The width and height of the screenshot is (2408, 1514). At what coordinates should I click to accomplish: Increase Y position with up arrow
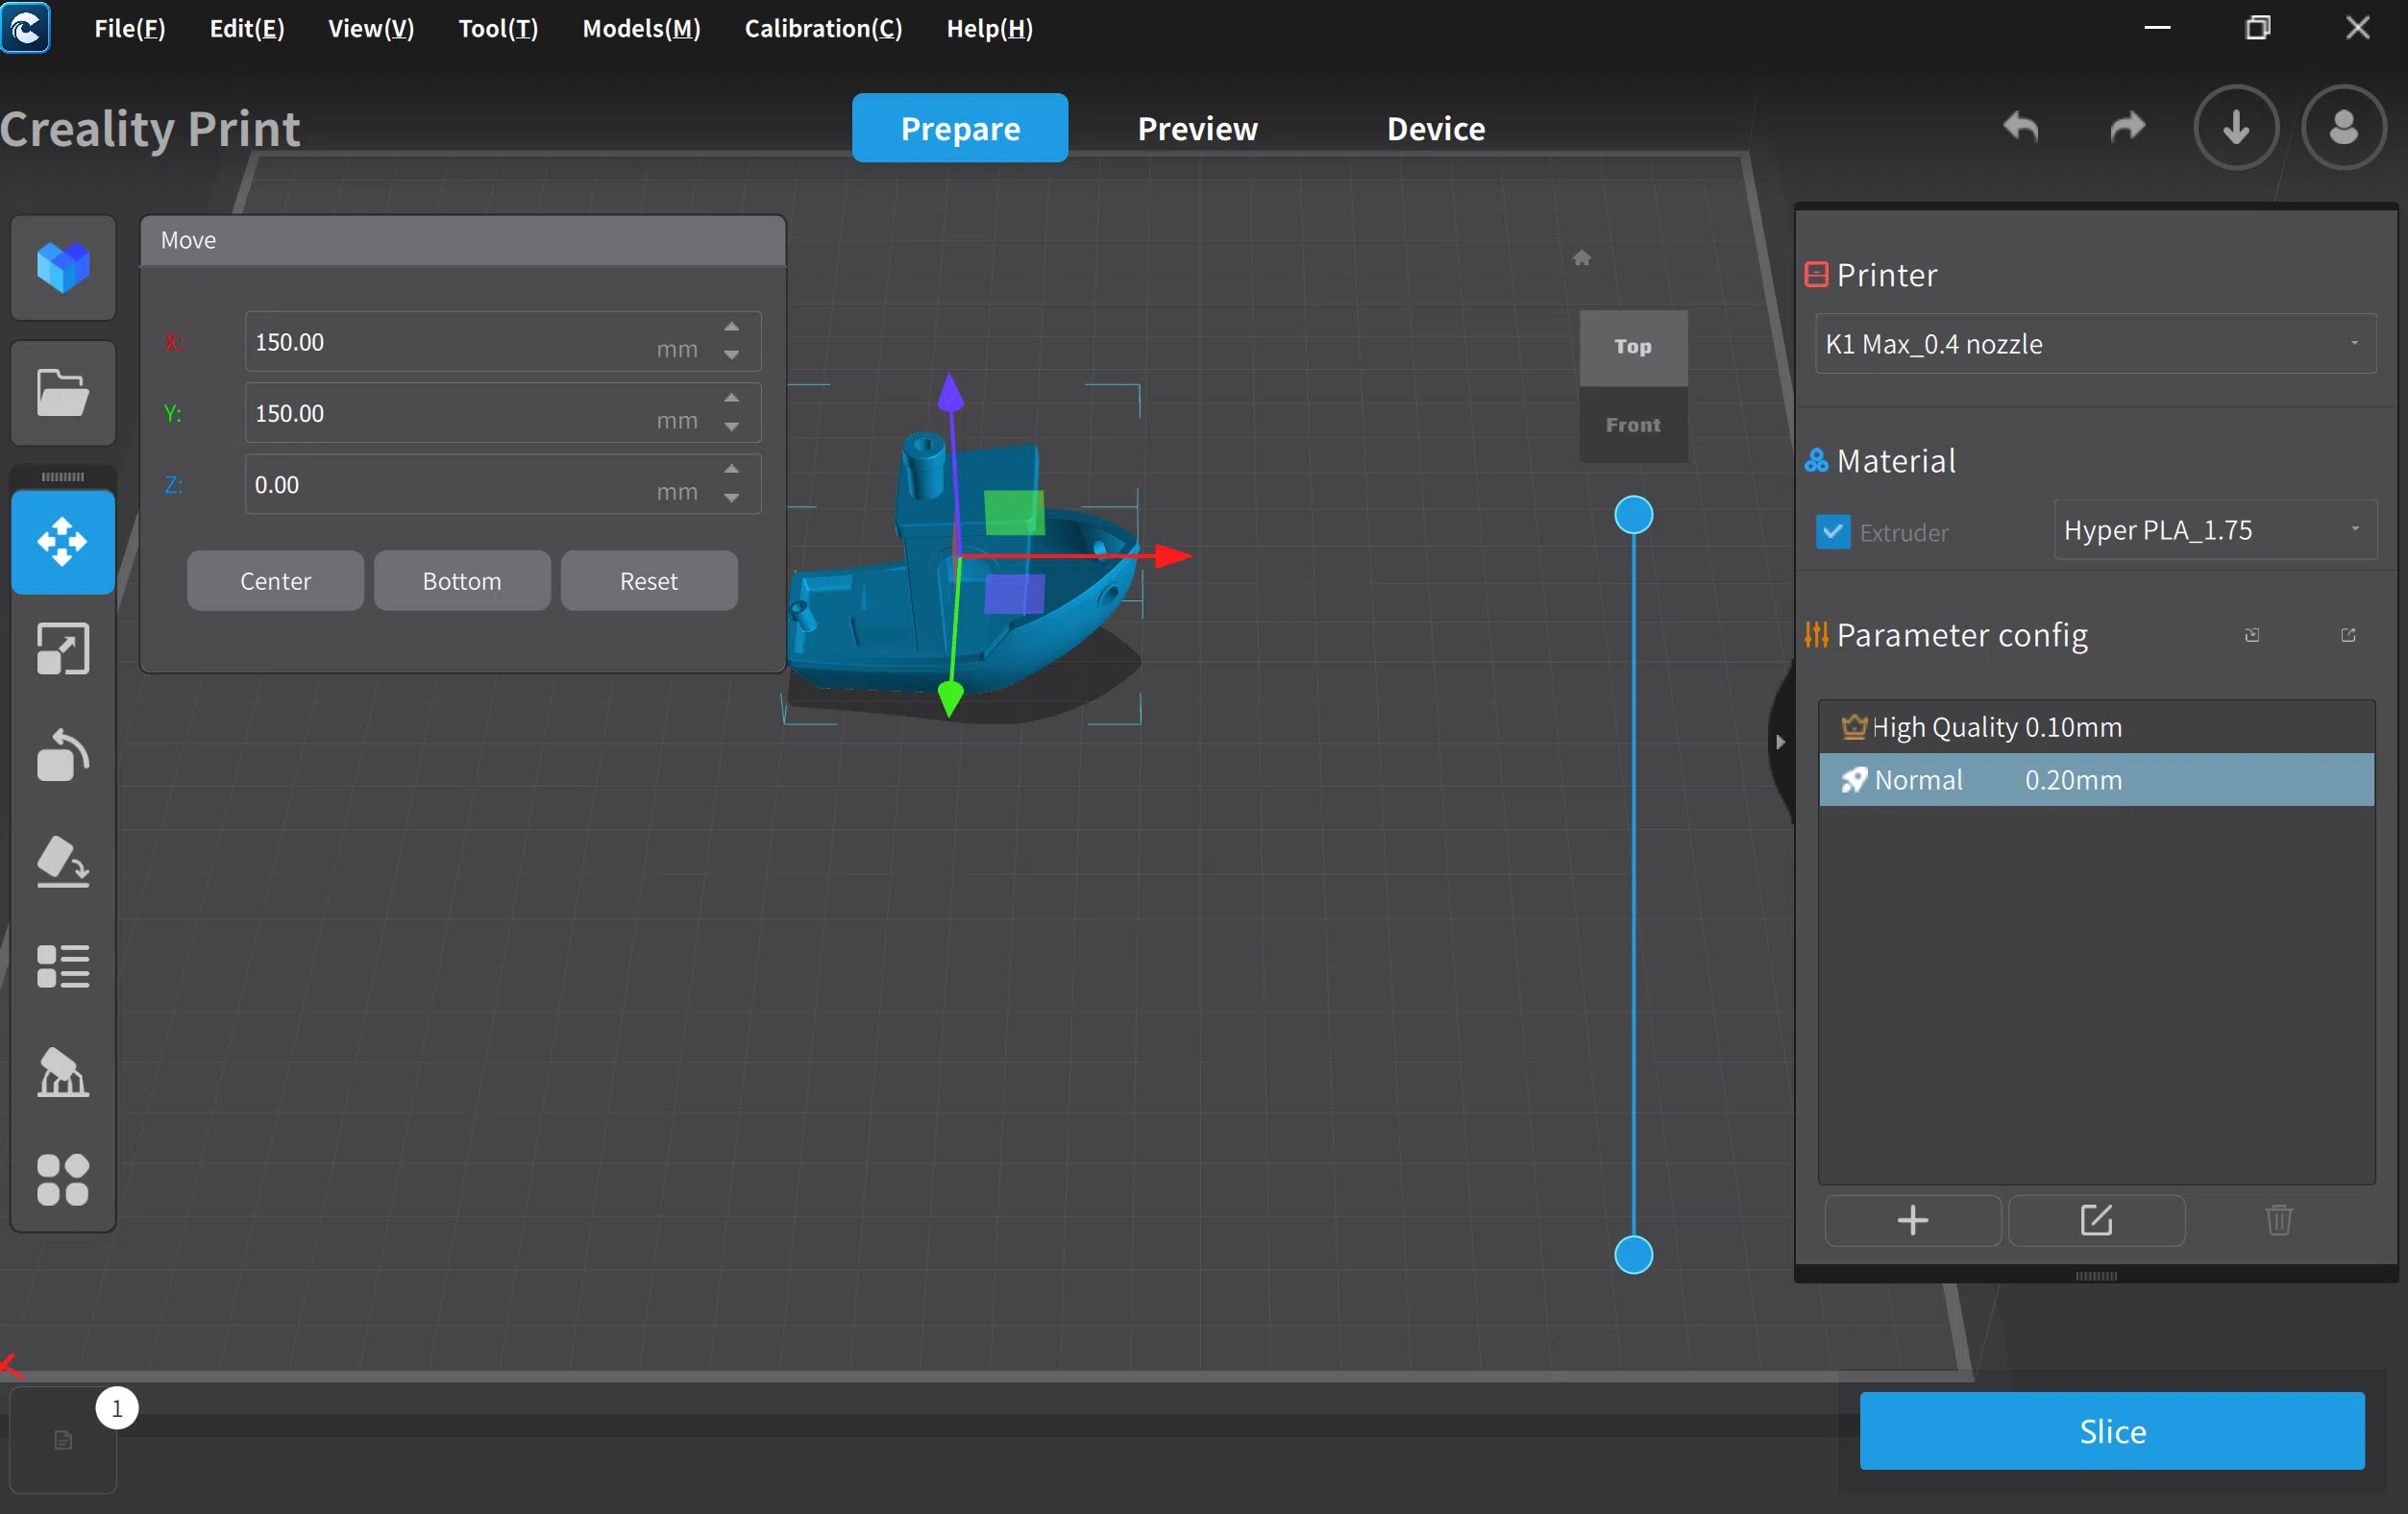tap(732, 398)
